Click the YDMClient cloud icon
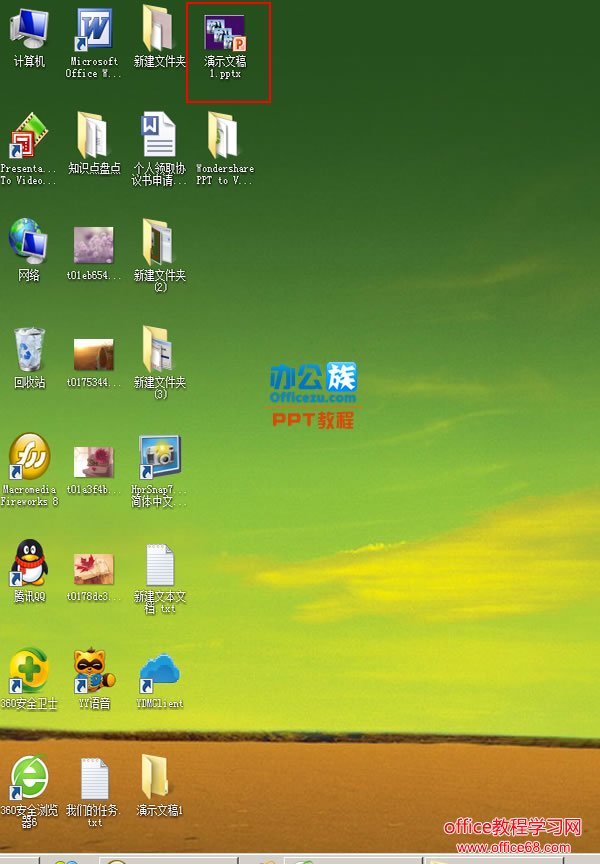The height and width of the screenshot is (864, 600). tap(159, 672)
